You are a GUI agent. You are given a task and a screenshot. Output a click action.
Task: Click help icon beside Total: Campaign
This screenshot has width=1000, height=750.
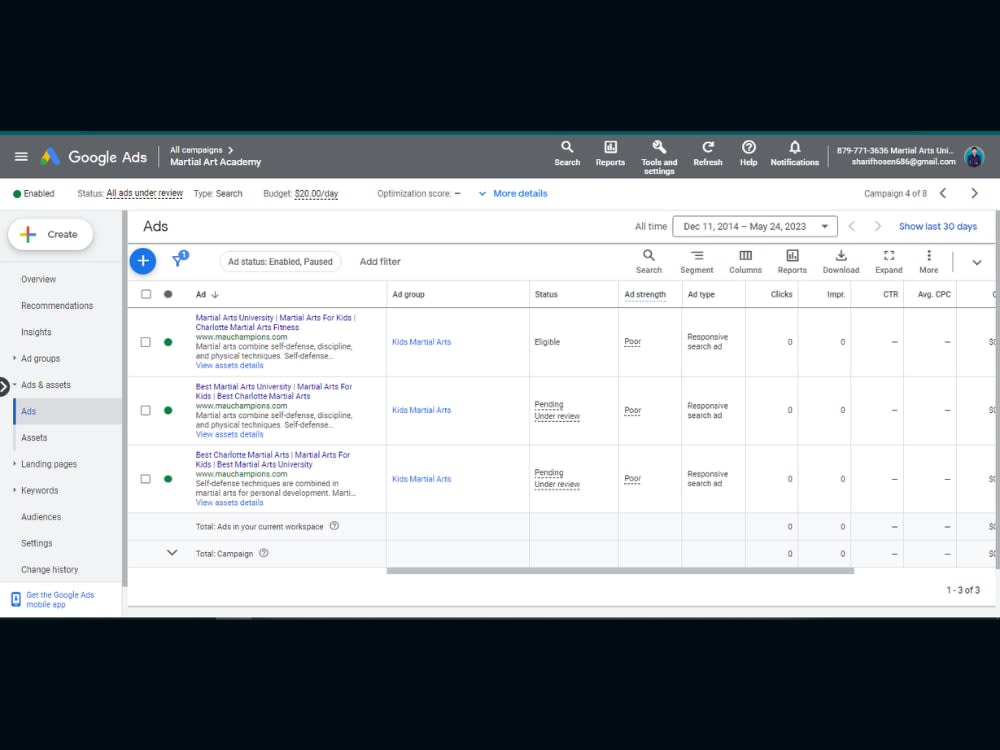click(264, 553)
